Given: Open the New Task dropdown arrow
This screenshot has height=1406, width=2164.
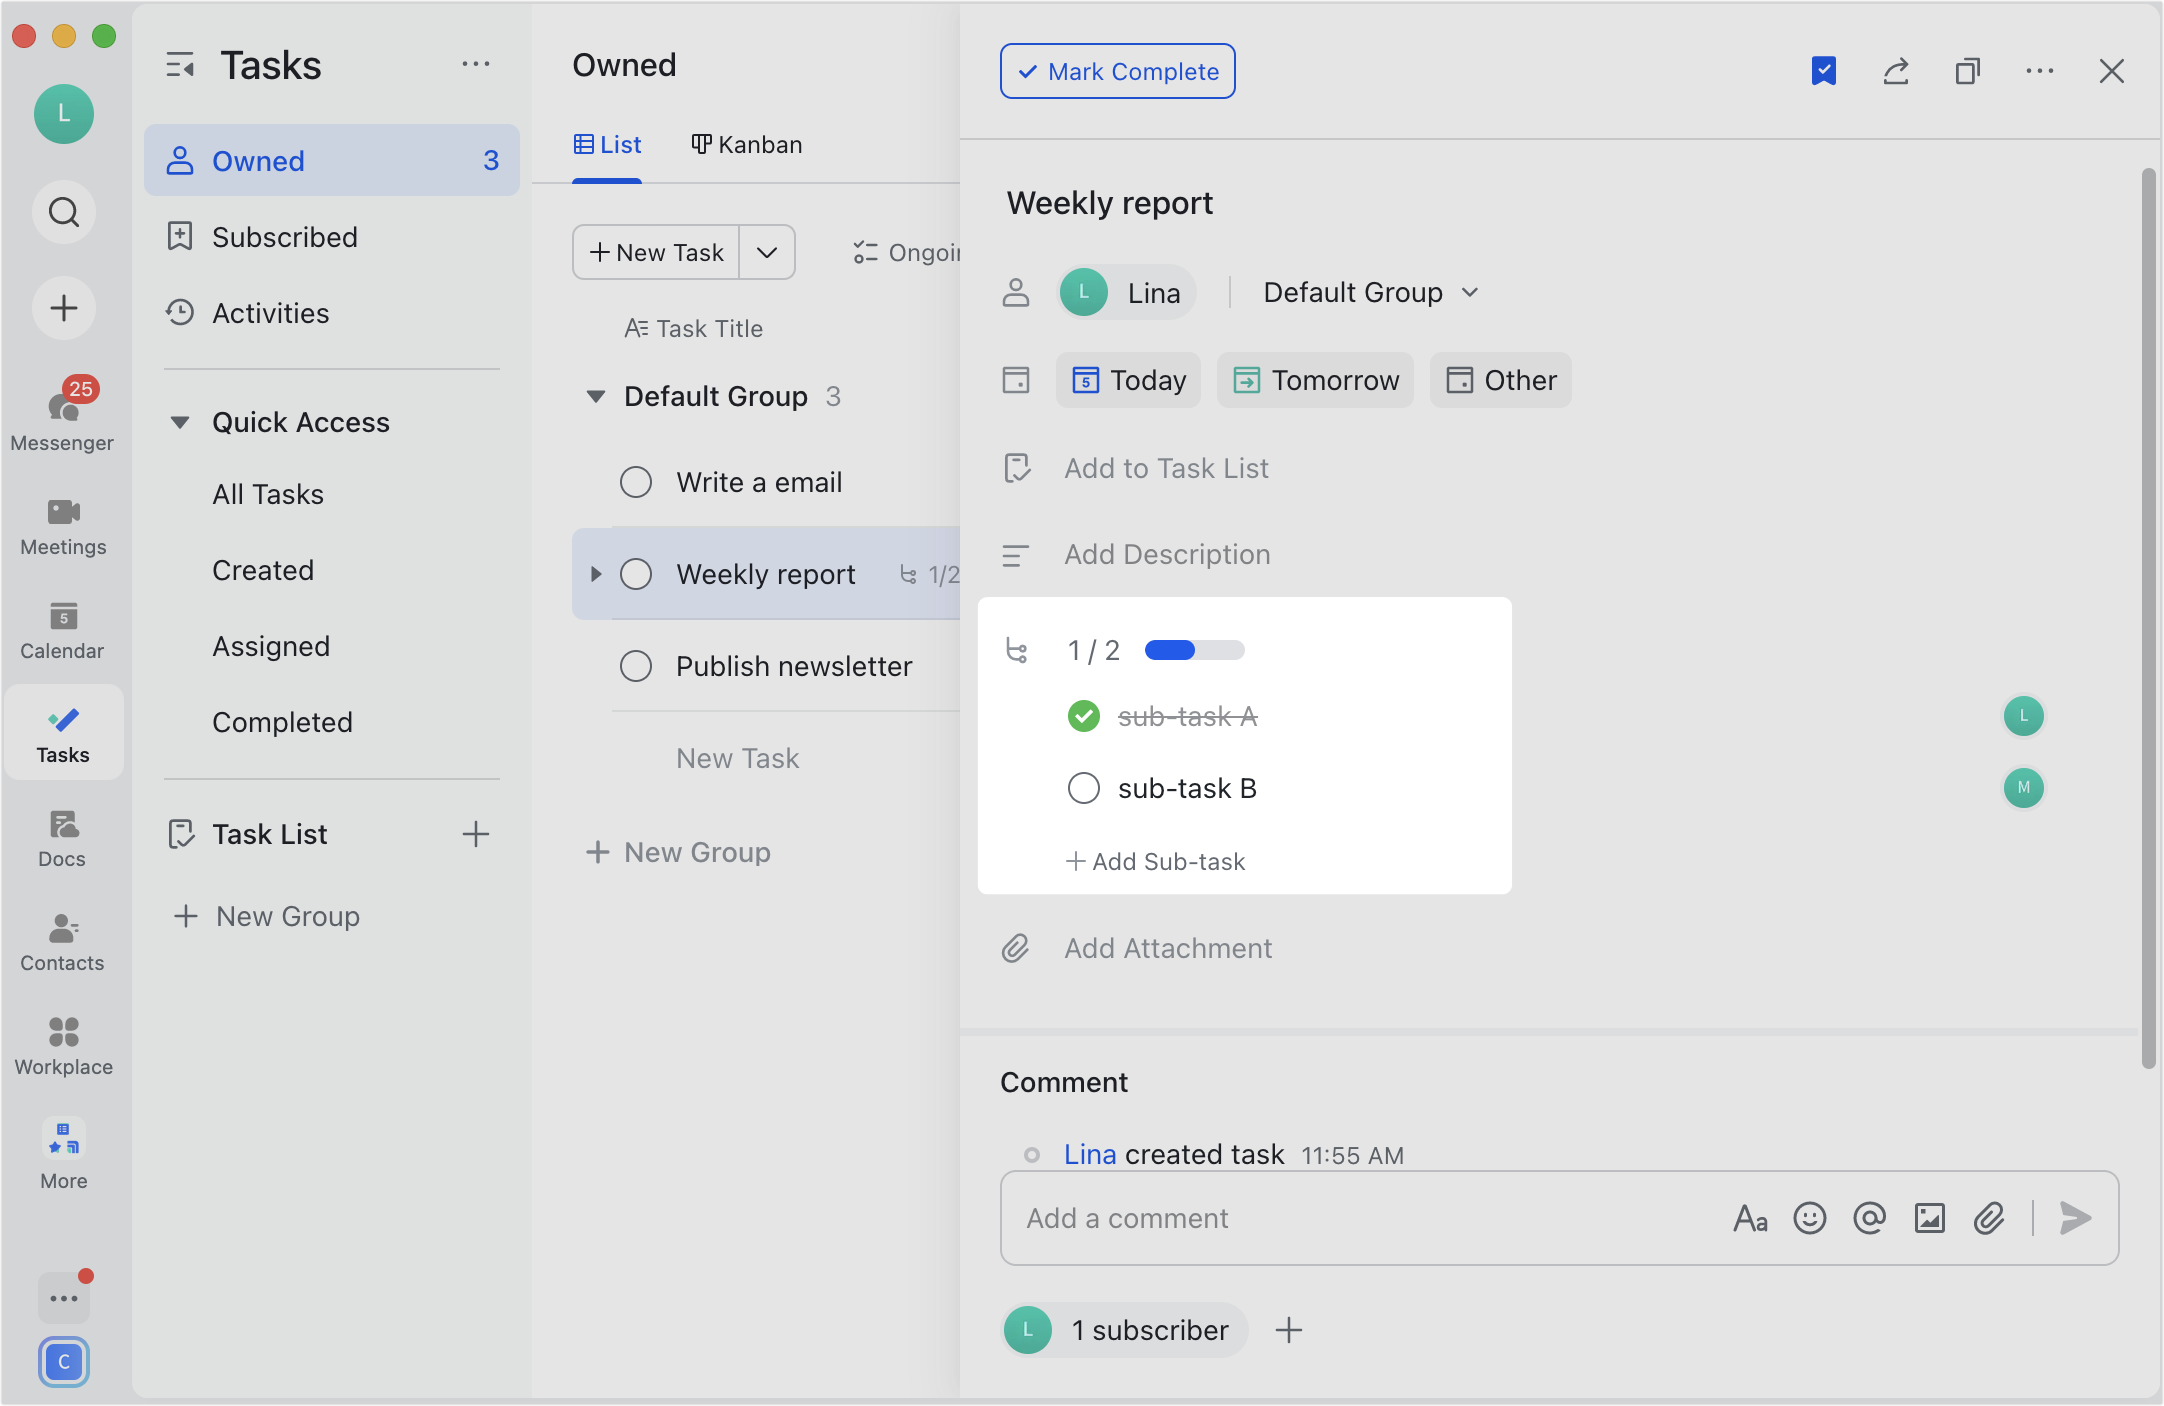Looking at the screenshot, I should tap(767, 252).
